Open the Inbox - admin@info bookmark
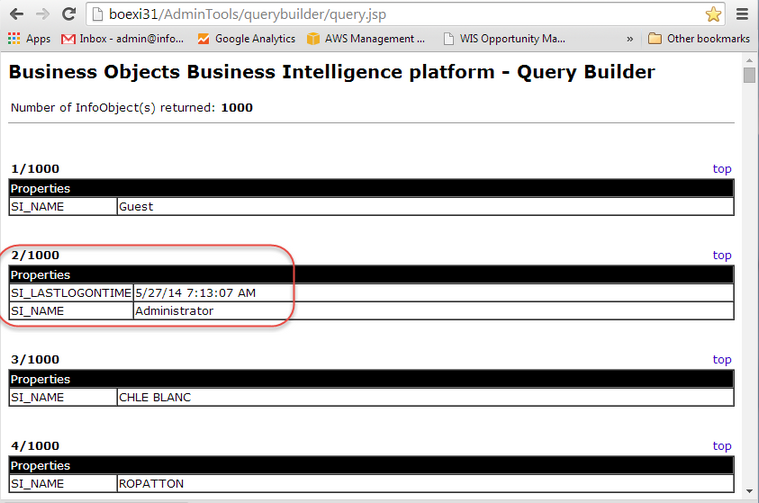This screenshot has height=503, width=759. coord(122,39)
